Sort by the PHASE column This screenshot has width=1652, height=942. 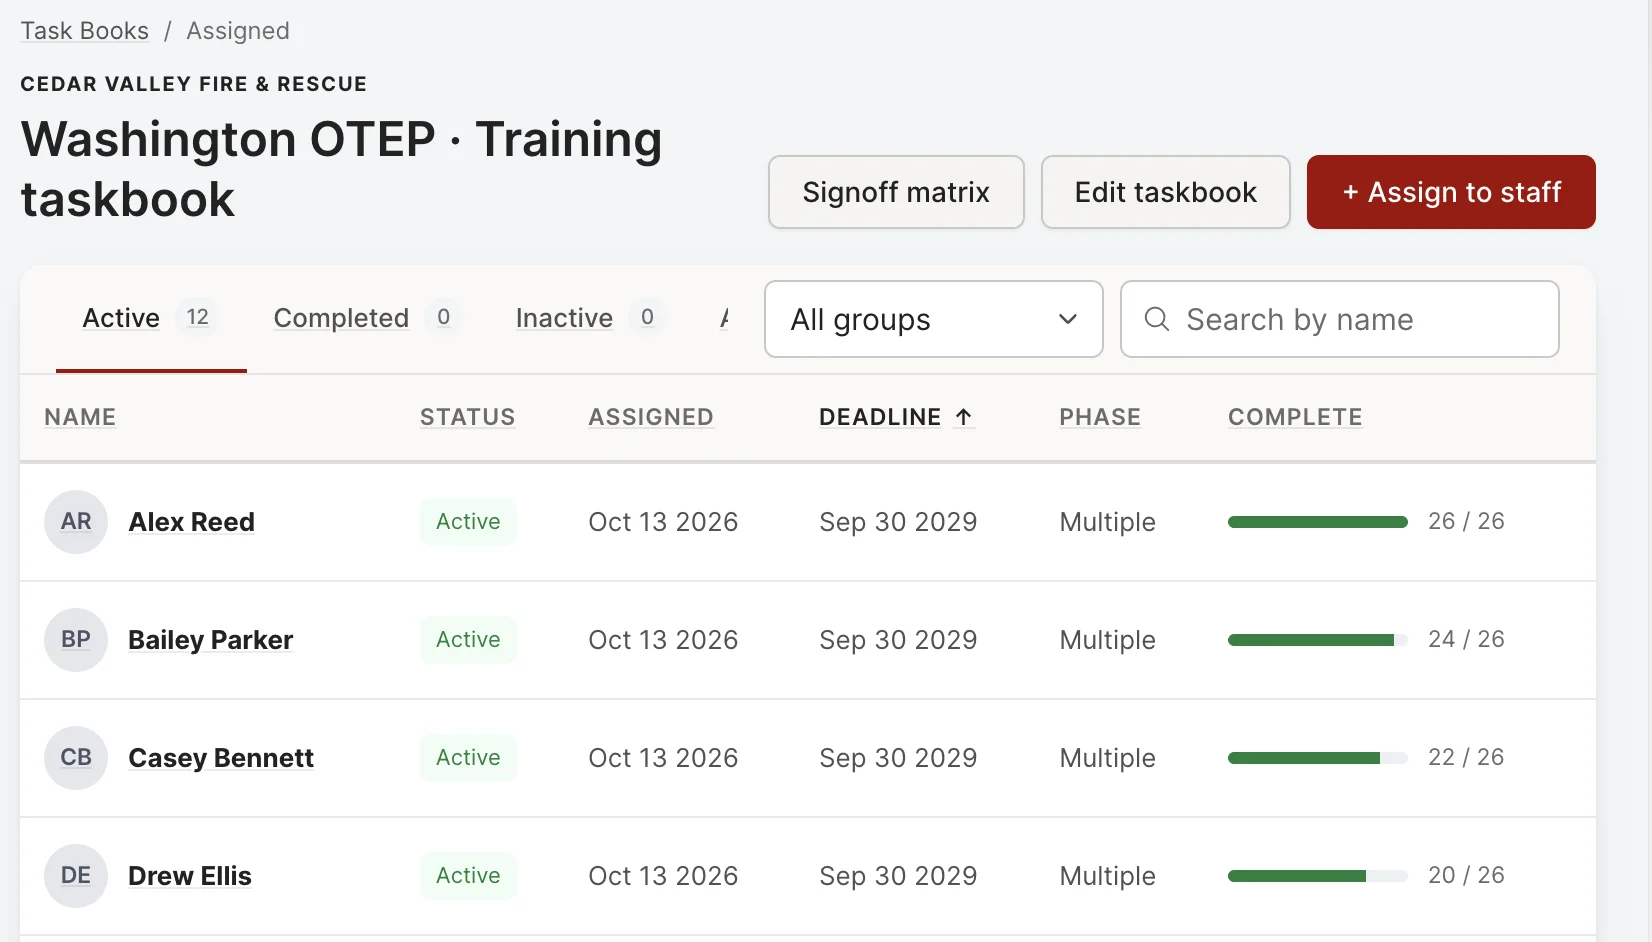pos(1100,417)
